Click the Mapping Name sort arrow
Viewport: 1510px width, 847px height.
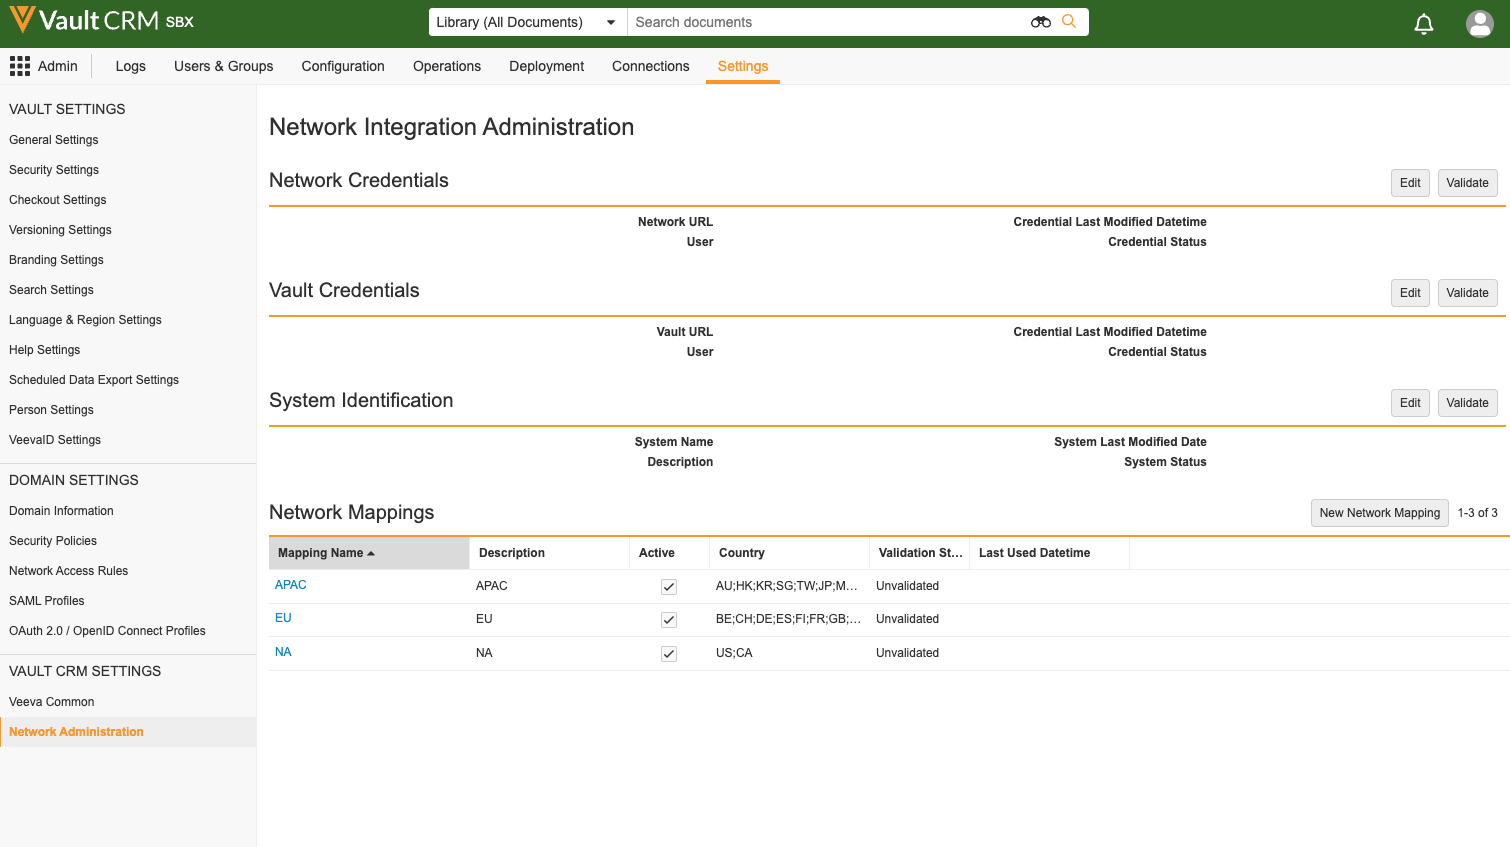(x=371, y=554)
